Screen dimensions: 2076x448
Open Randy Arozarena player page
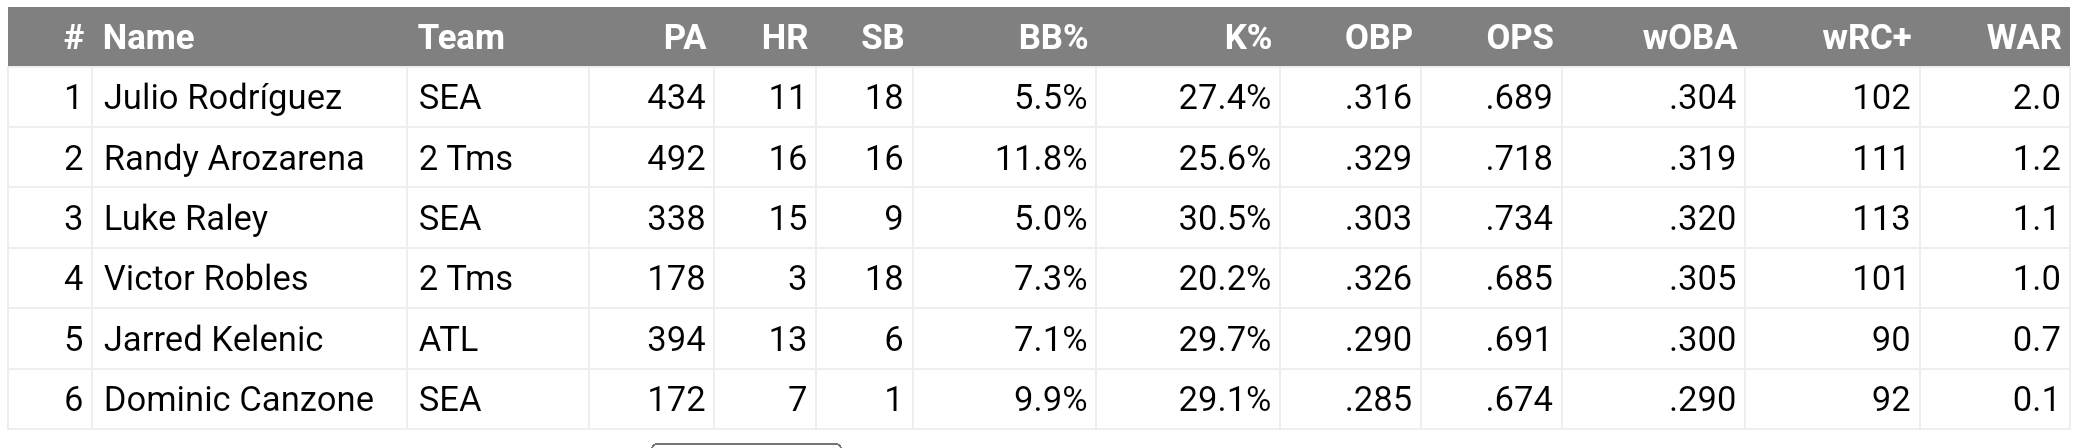(x=233, y=158)
